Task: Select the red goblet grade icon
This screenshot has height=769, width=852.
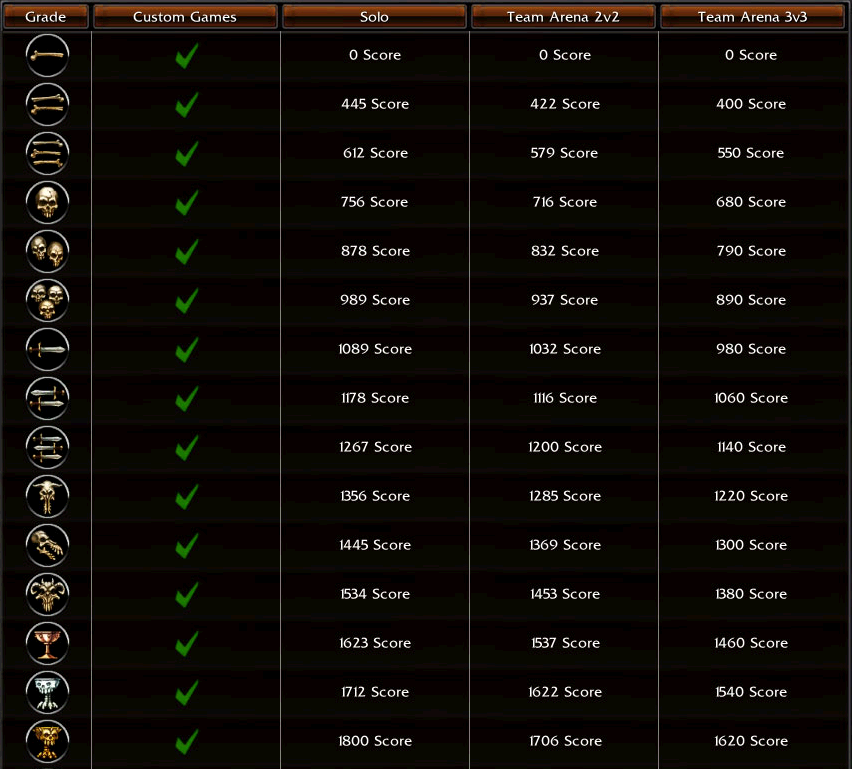Action: (47, 643)
